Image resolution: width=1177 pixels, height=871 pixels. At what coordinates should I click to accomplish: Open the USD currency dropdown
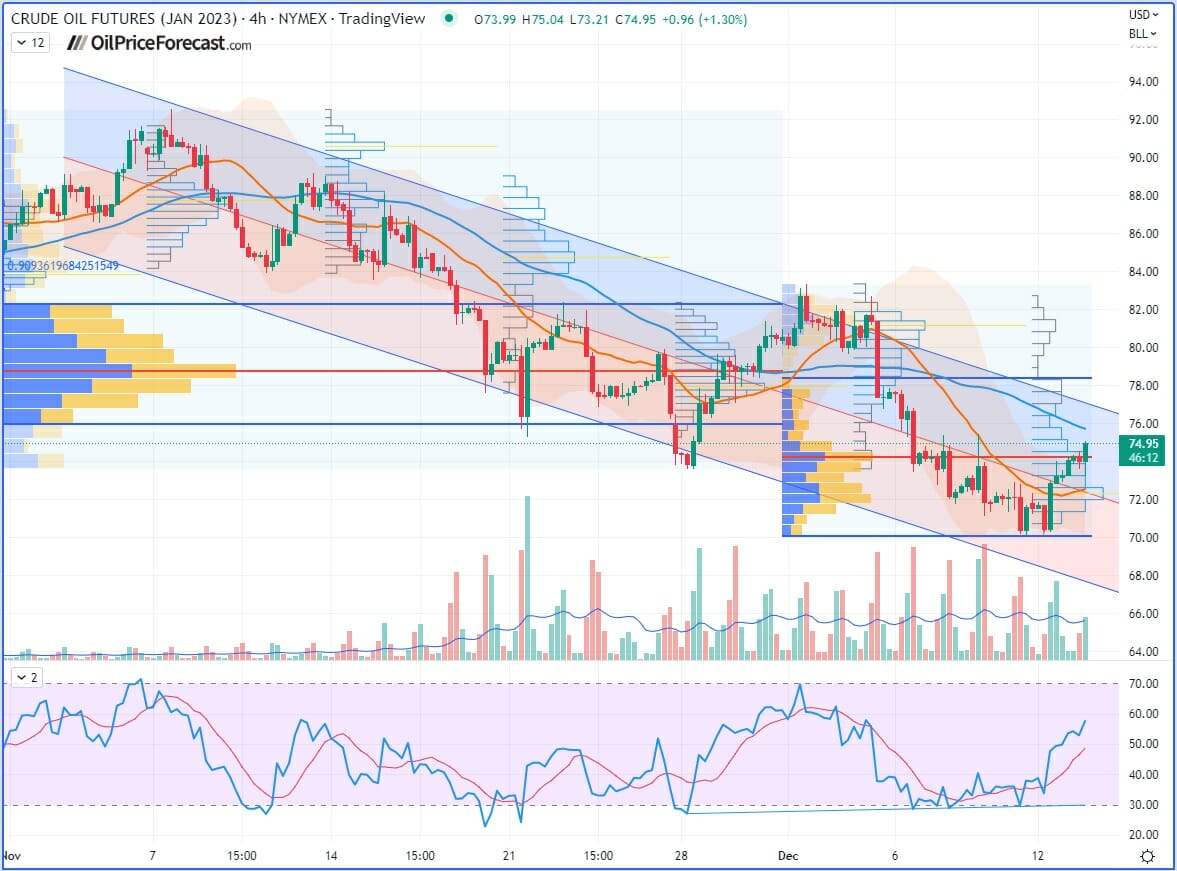coord(1143,15)
